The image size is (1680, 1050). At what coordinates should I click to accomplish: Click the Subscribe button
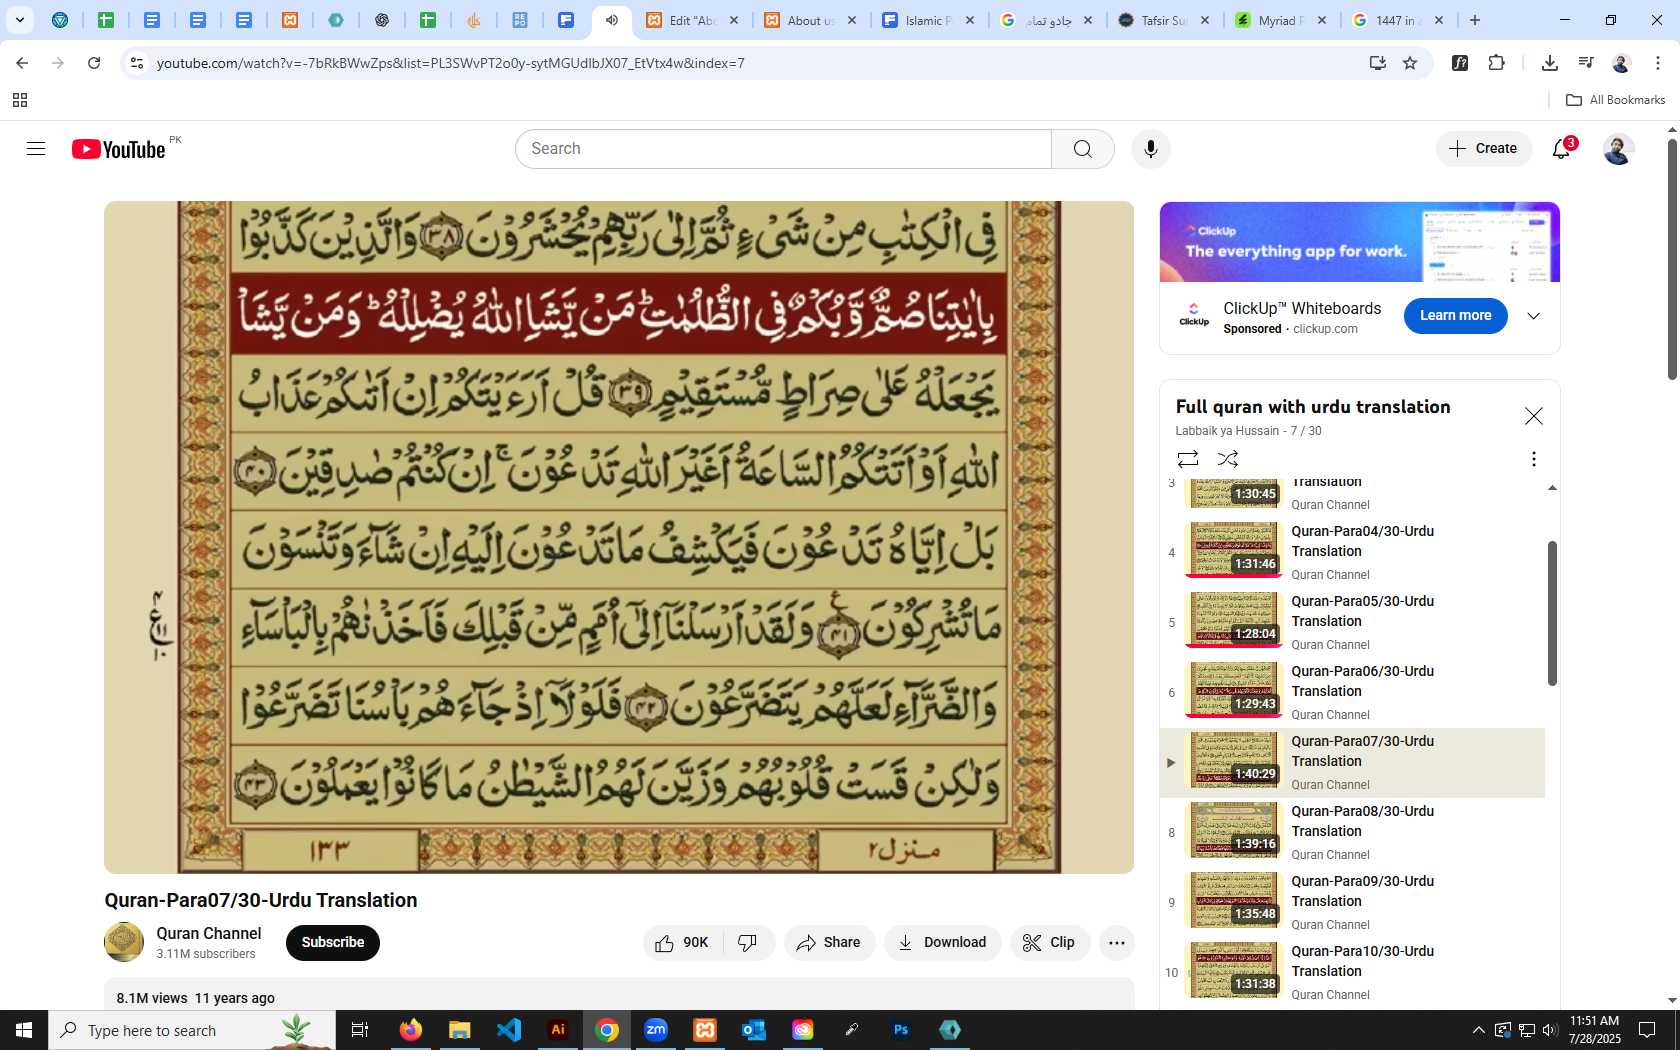point(333,942)
